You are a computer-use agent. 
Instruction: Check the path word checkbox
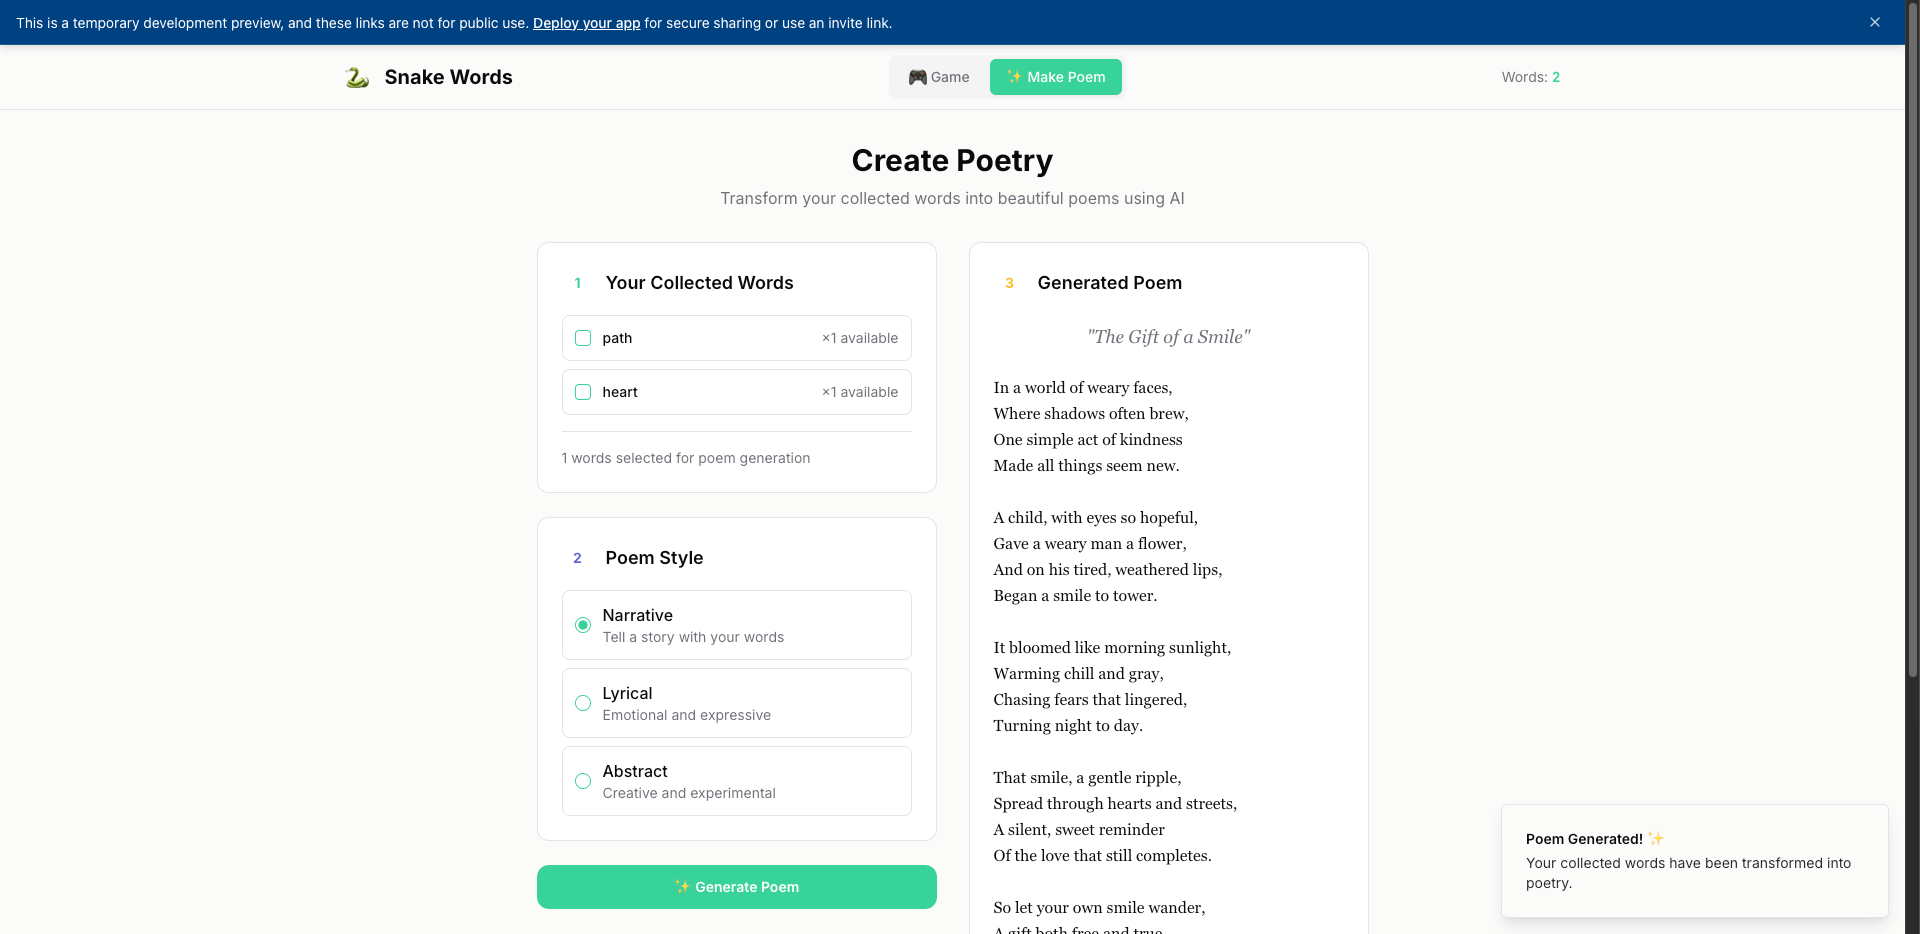pyautogui.click(x=583, y=338)
